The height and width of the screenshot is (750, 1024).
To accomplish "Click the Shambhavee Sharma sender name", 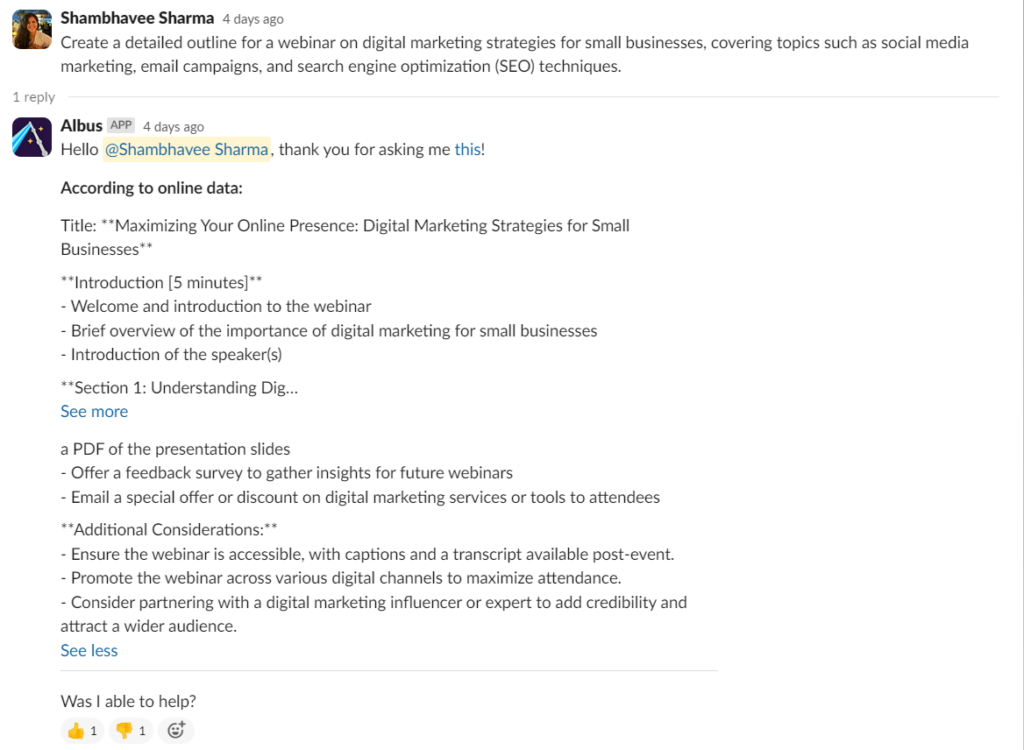I will tap(137, 18).
